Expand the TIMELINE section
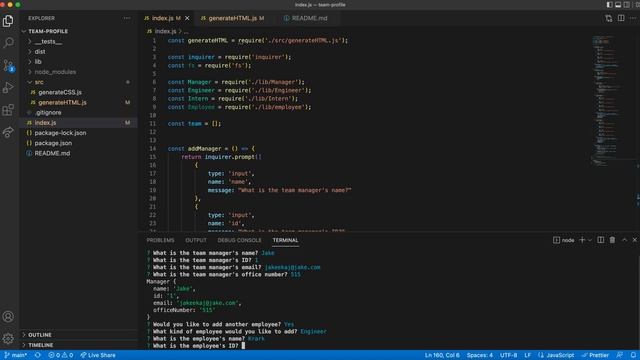Viewport: 640px width, 360px height. pyautogui.click(x=40, y=345)
